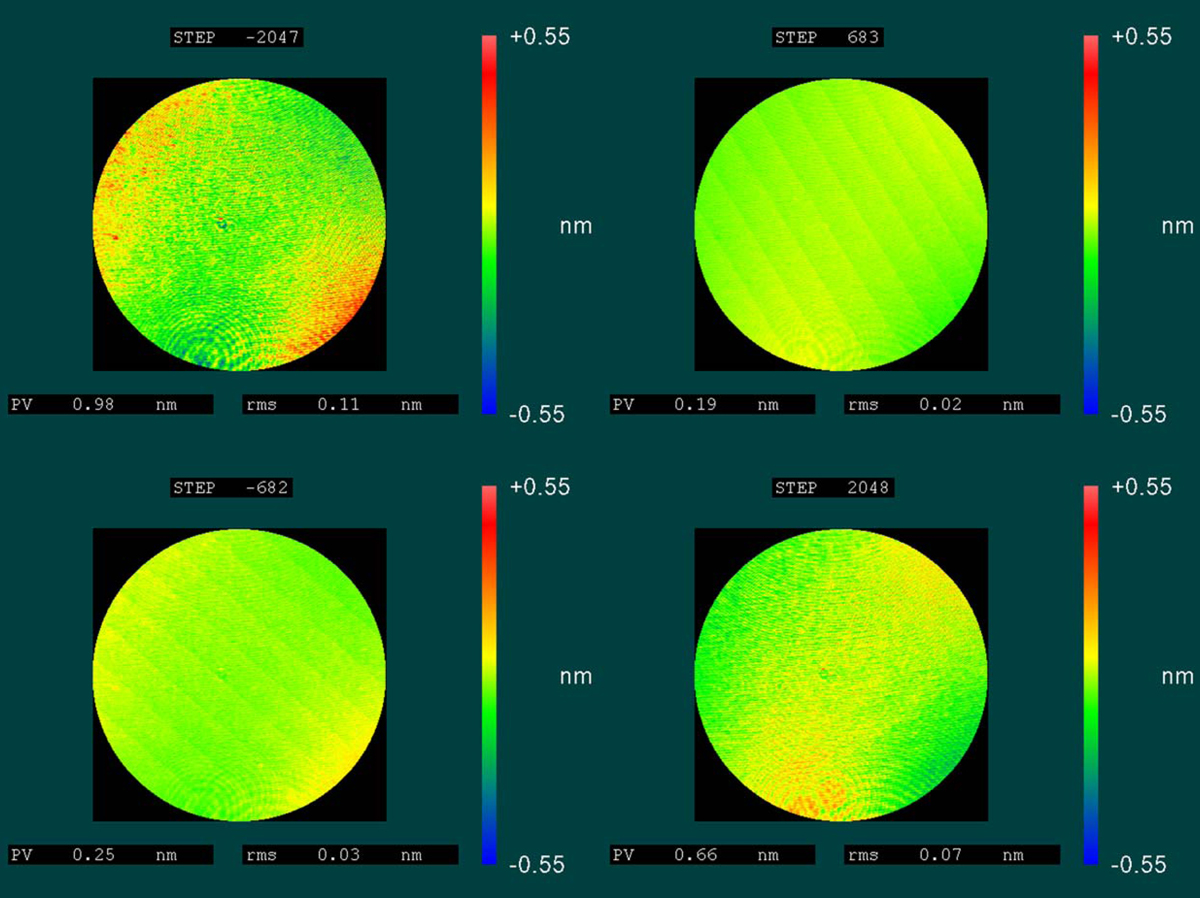
Task: Select the rms 0.02 nm readout
Action: [x=952, y=405]
